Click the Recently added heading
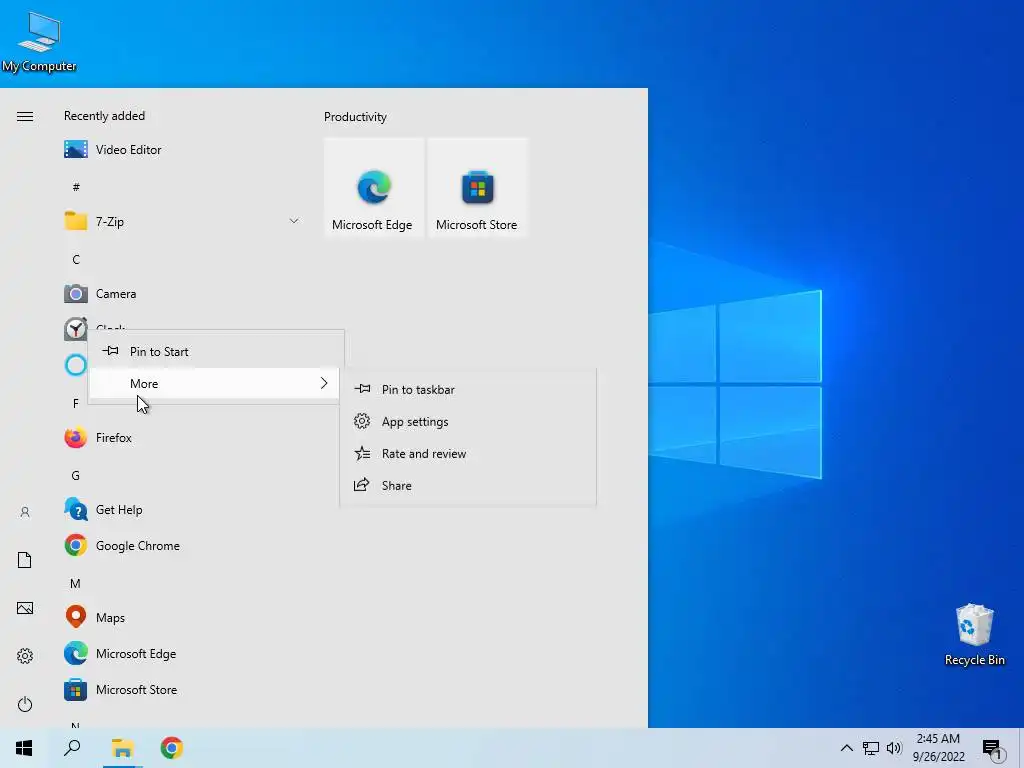 pyautogui.click(x=104, y=116)
